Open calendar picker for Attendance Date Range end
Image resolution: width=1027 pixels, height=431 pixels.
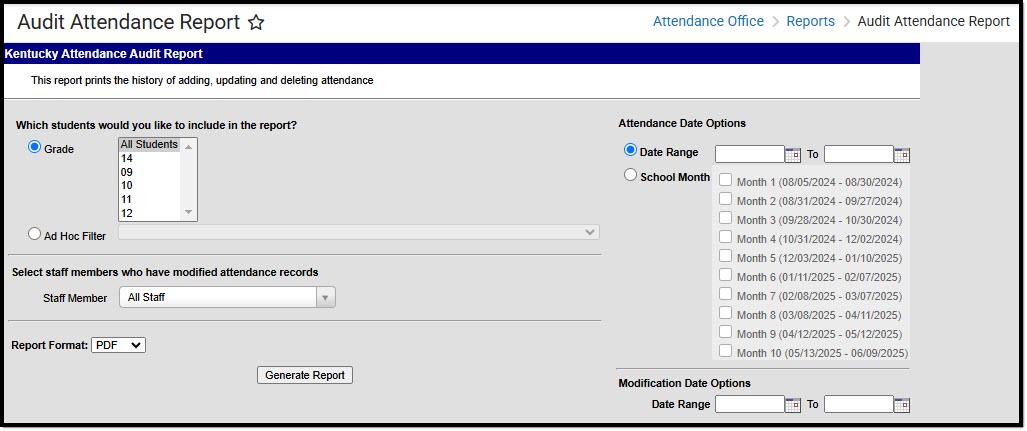coord(902,155)
